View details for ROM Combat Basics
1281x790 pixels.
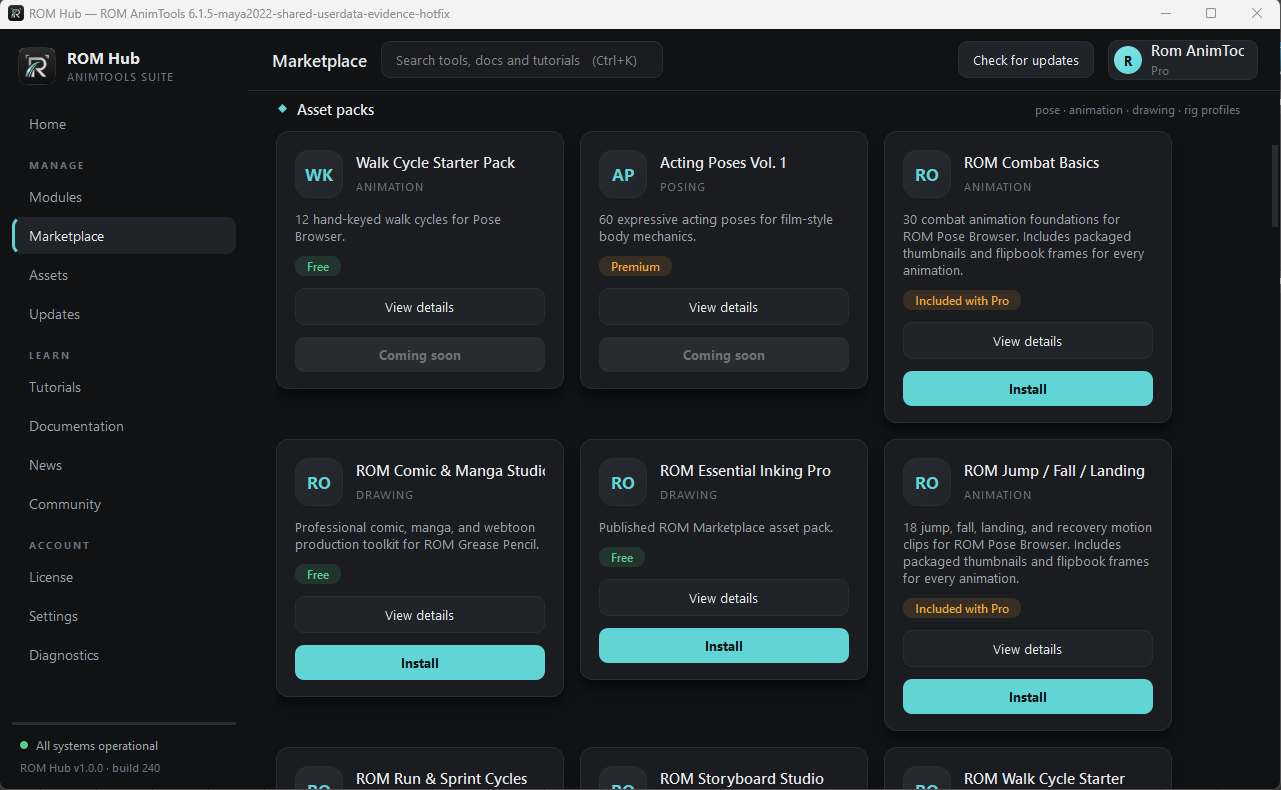[1028, 341]
